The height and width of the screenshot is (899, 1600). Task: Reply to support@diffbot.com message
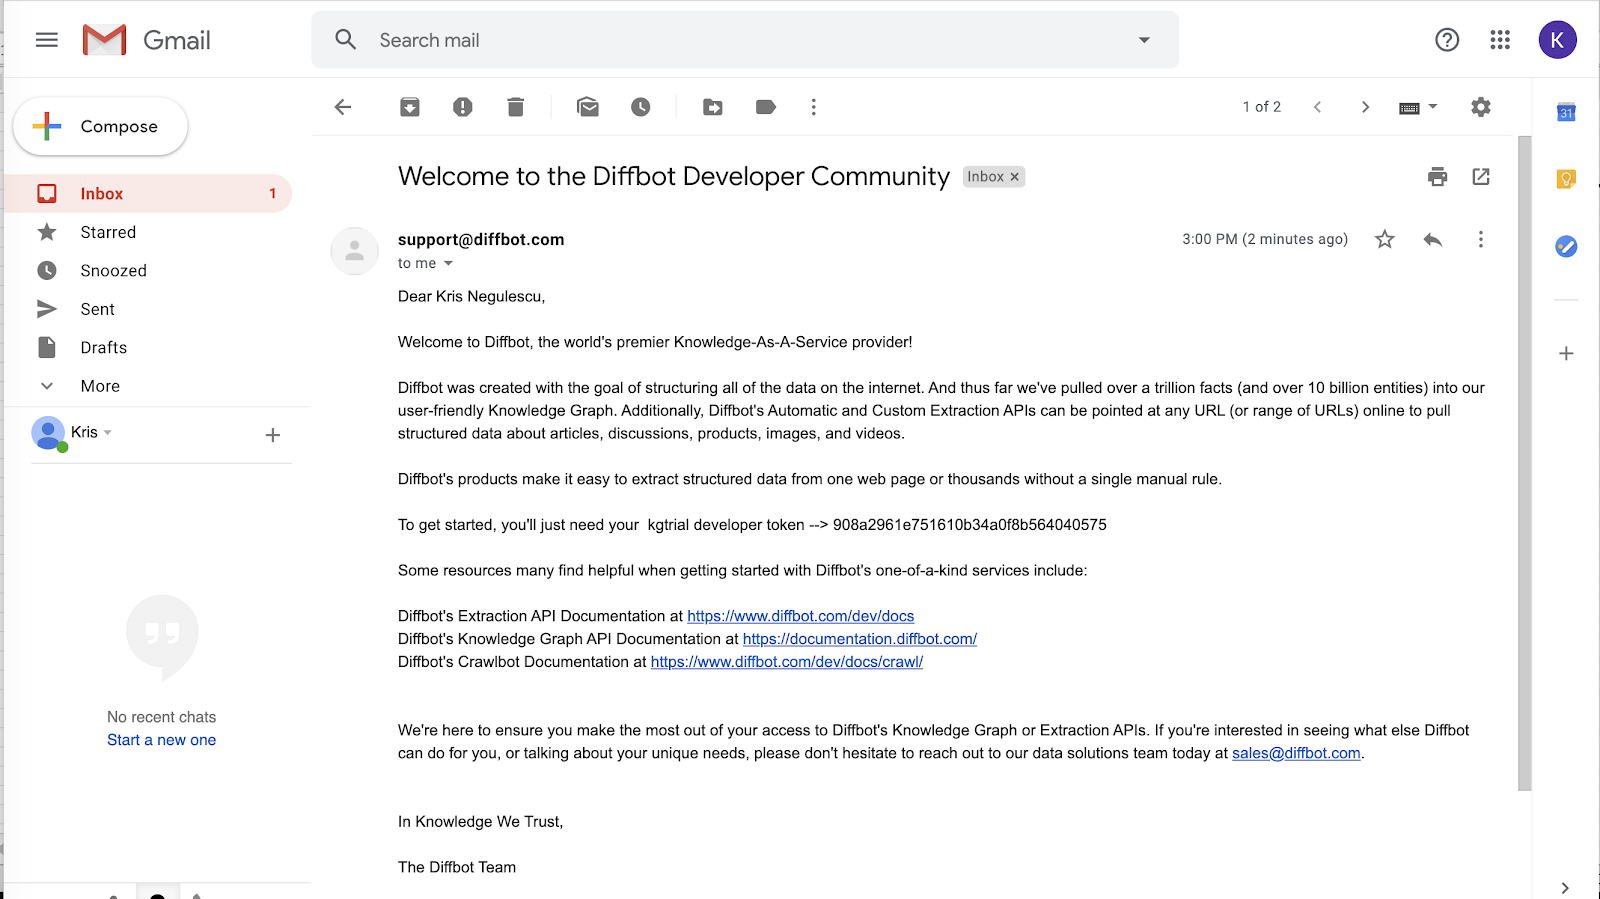click(x=1433, y=239)
